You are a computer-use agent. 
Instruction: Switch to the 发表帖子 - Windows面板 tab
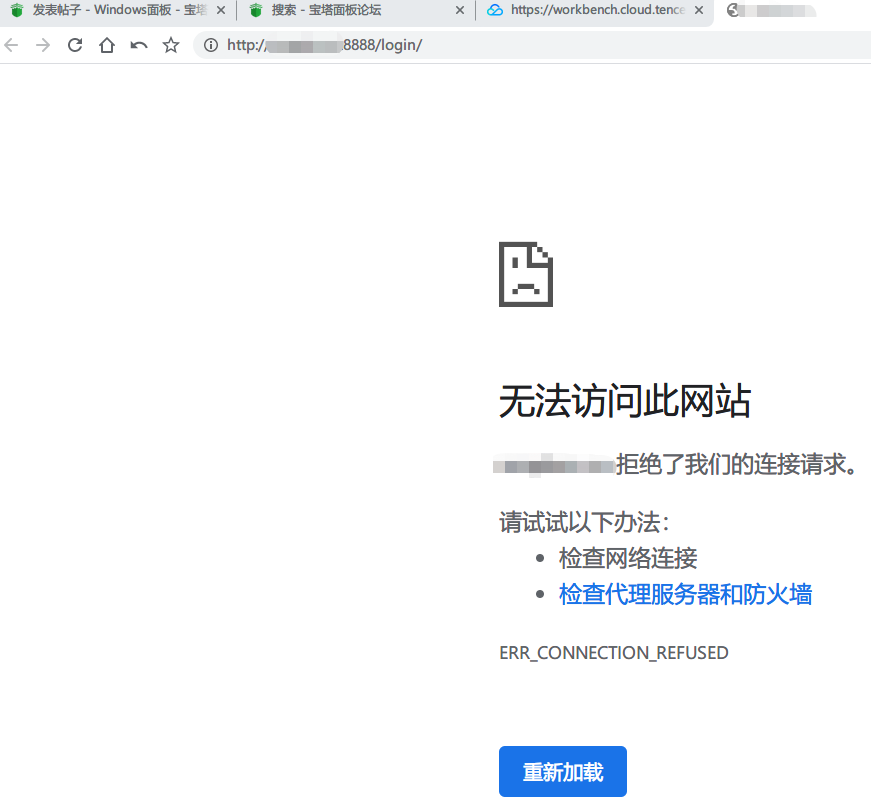click(119, 10)
